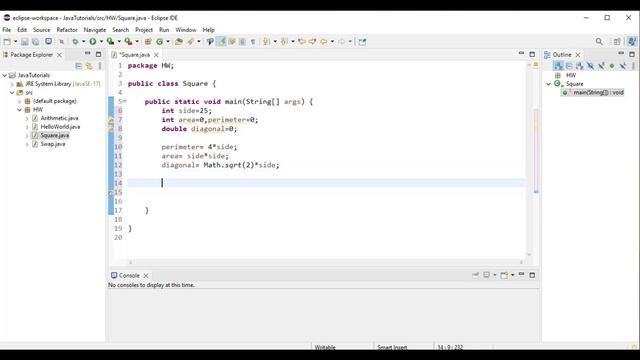Viewport: 640px width, 360px height.
Task: Collapse the HW package node
Action: click(x=20, y=110)
